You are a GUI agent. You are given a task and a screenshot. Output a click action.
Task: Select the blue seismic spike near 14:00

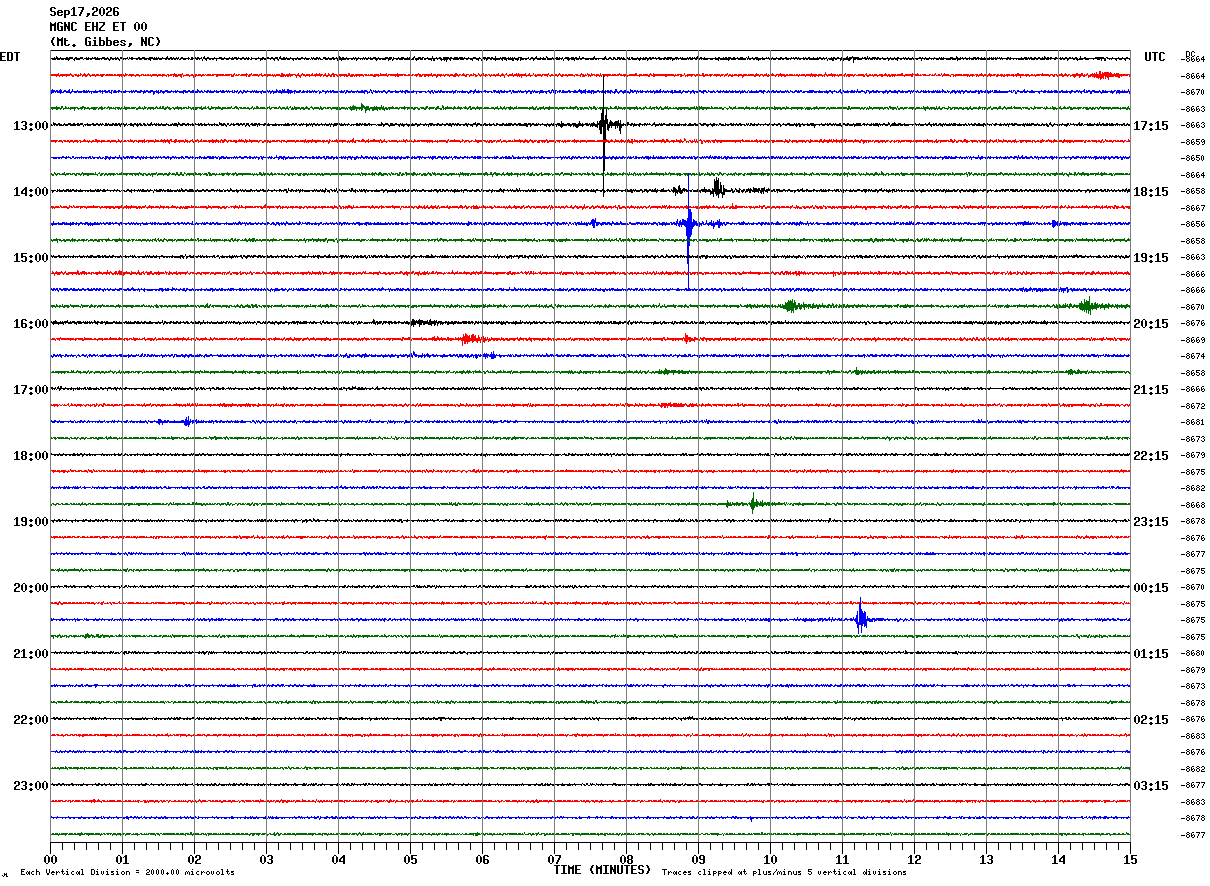pyautogui.click(x=688, y=224)
